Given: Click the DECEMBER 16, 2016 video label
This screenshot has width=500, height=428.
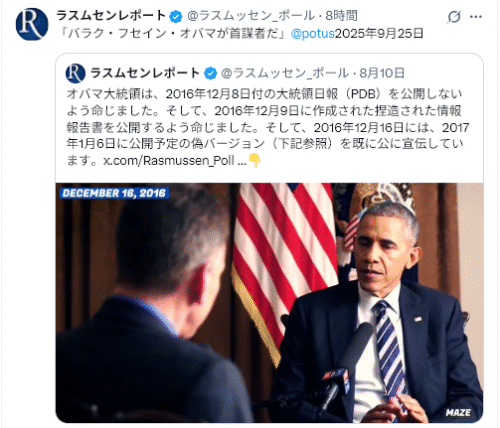Looking at the screenshot, I should tap(114, 193).
